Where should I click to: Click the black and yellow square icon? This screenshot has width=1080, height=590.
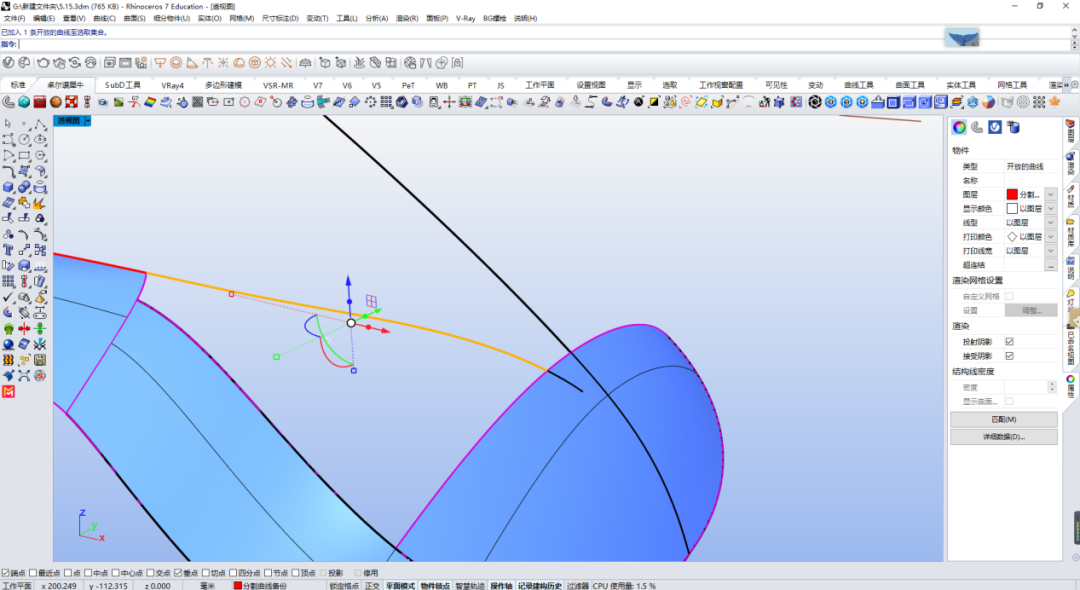(x=654, y=102)
